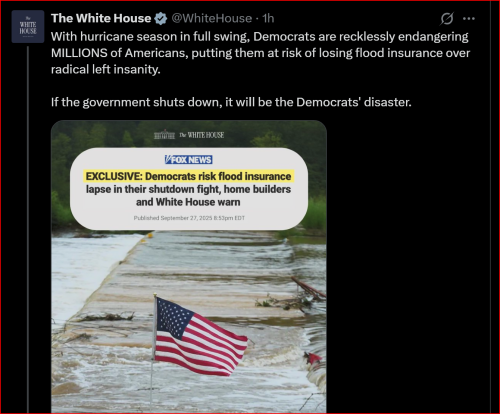Click the White House watermark logo in image
The width and height of the screenshot is (500, 414).
pos(189,135)
